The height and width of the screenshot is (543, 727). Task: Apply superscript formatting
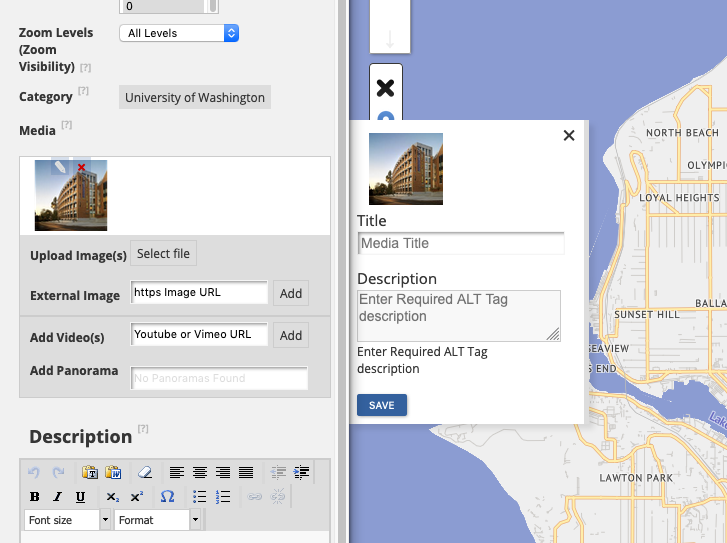[136, 496]
